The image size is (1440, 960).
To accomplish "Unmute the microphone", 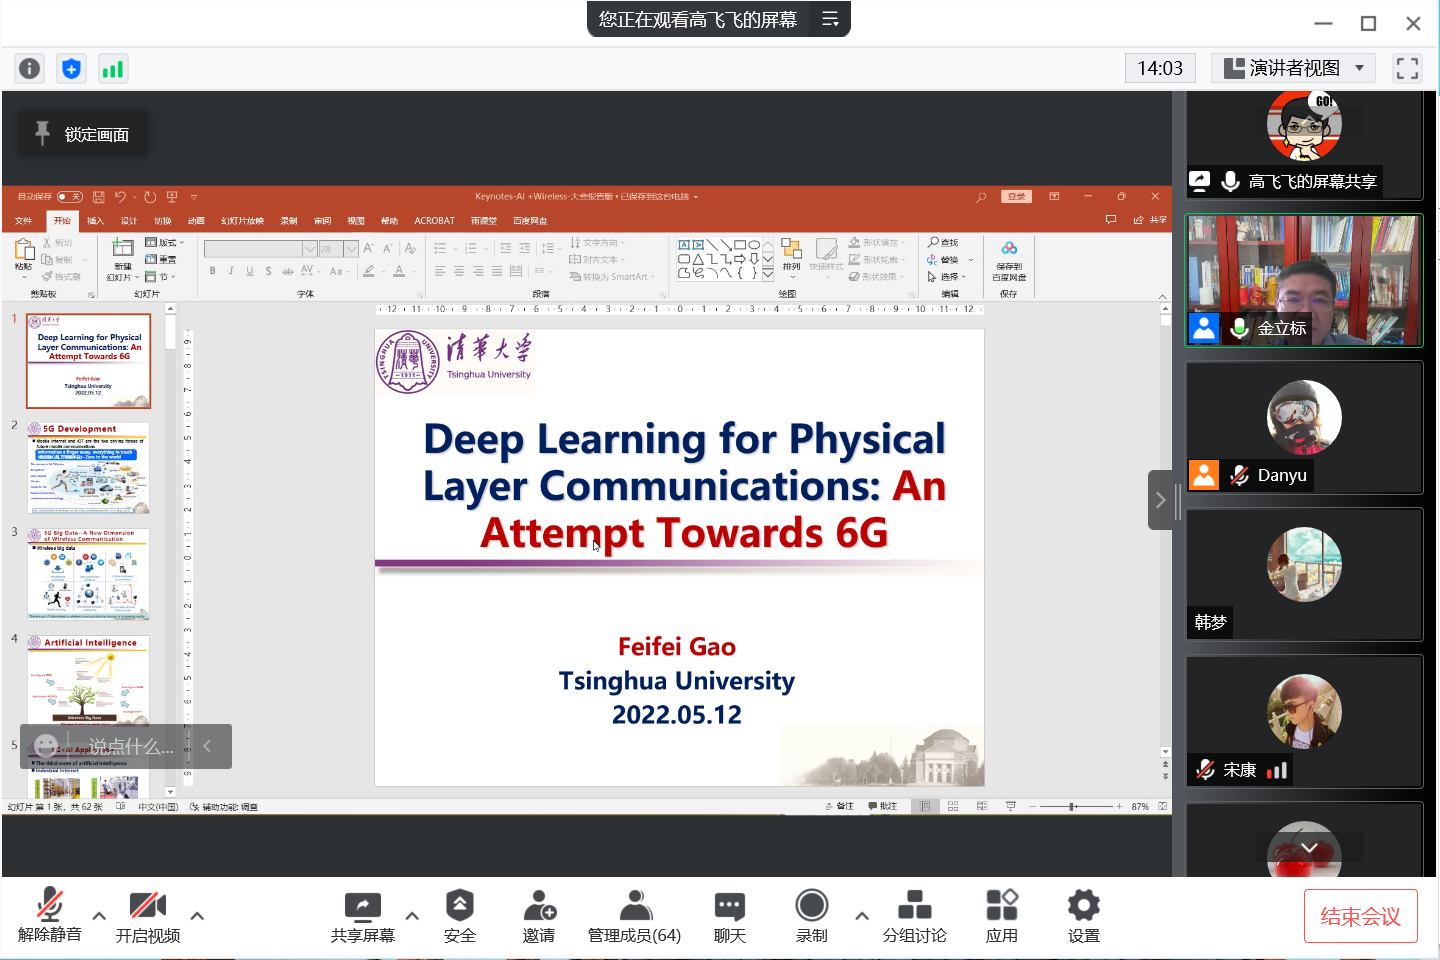I will pyautogui.click(x=49, y=916).
